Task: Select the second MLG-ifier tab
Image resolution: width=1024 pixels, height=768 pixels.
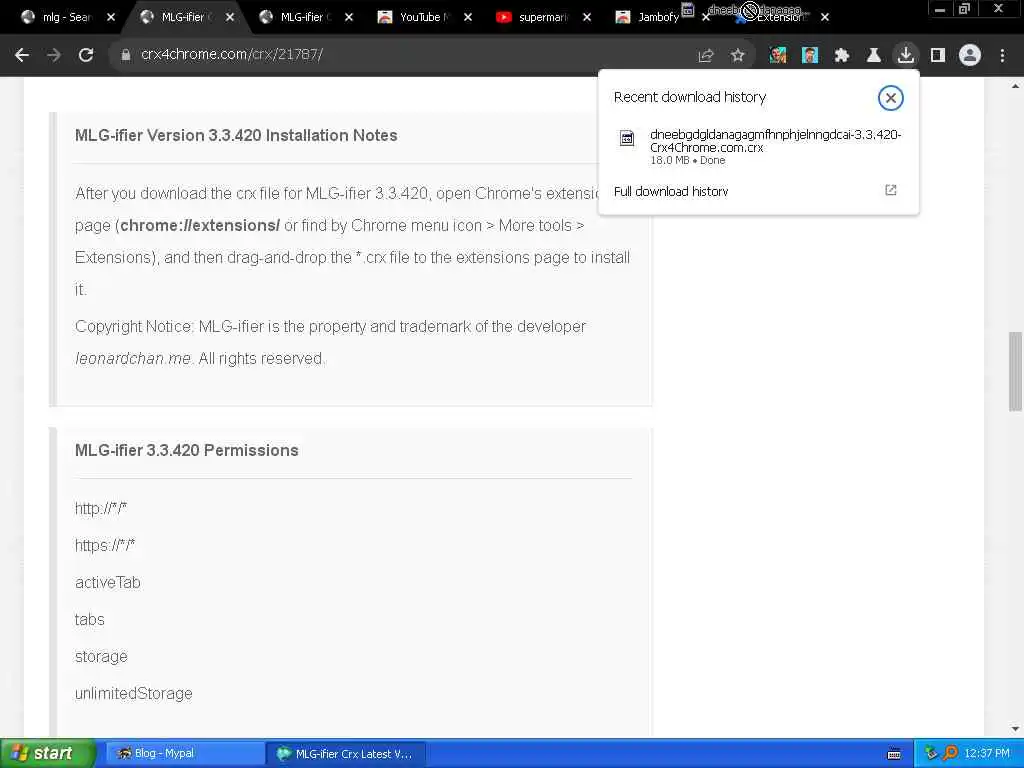Action: [306, 17]
